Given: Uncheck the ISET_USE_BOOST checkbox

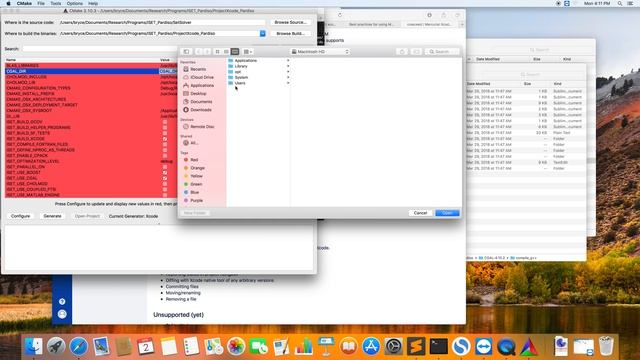Looking at the screenshot, I should point(165,172).
